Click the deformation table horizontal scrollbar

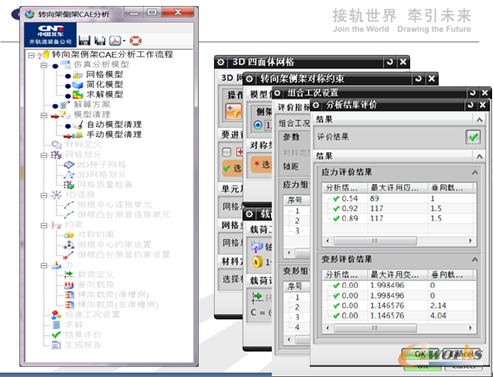pyautogui.click(x=399, y=328)
